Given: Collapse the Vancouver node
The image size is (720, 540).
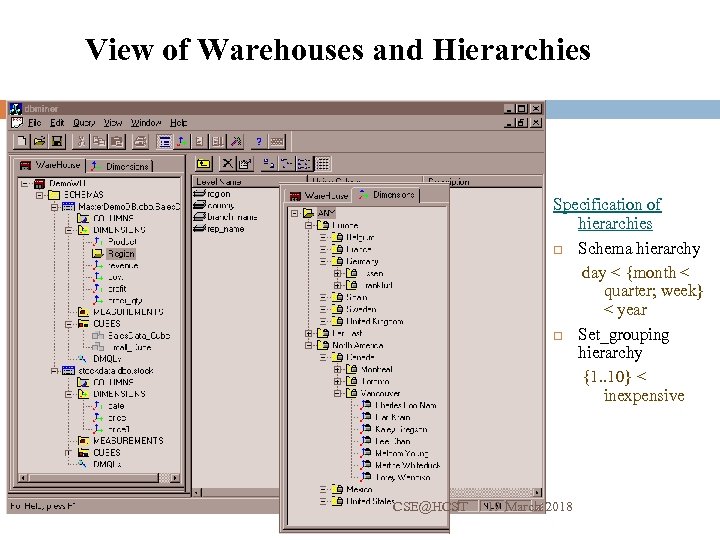Looking at the screenshot, I should [x=338, y=393].
